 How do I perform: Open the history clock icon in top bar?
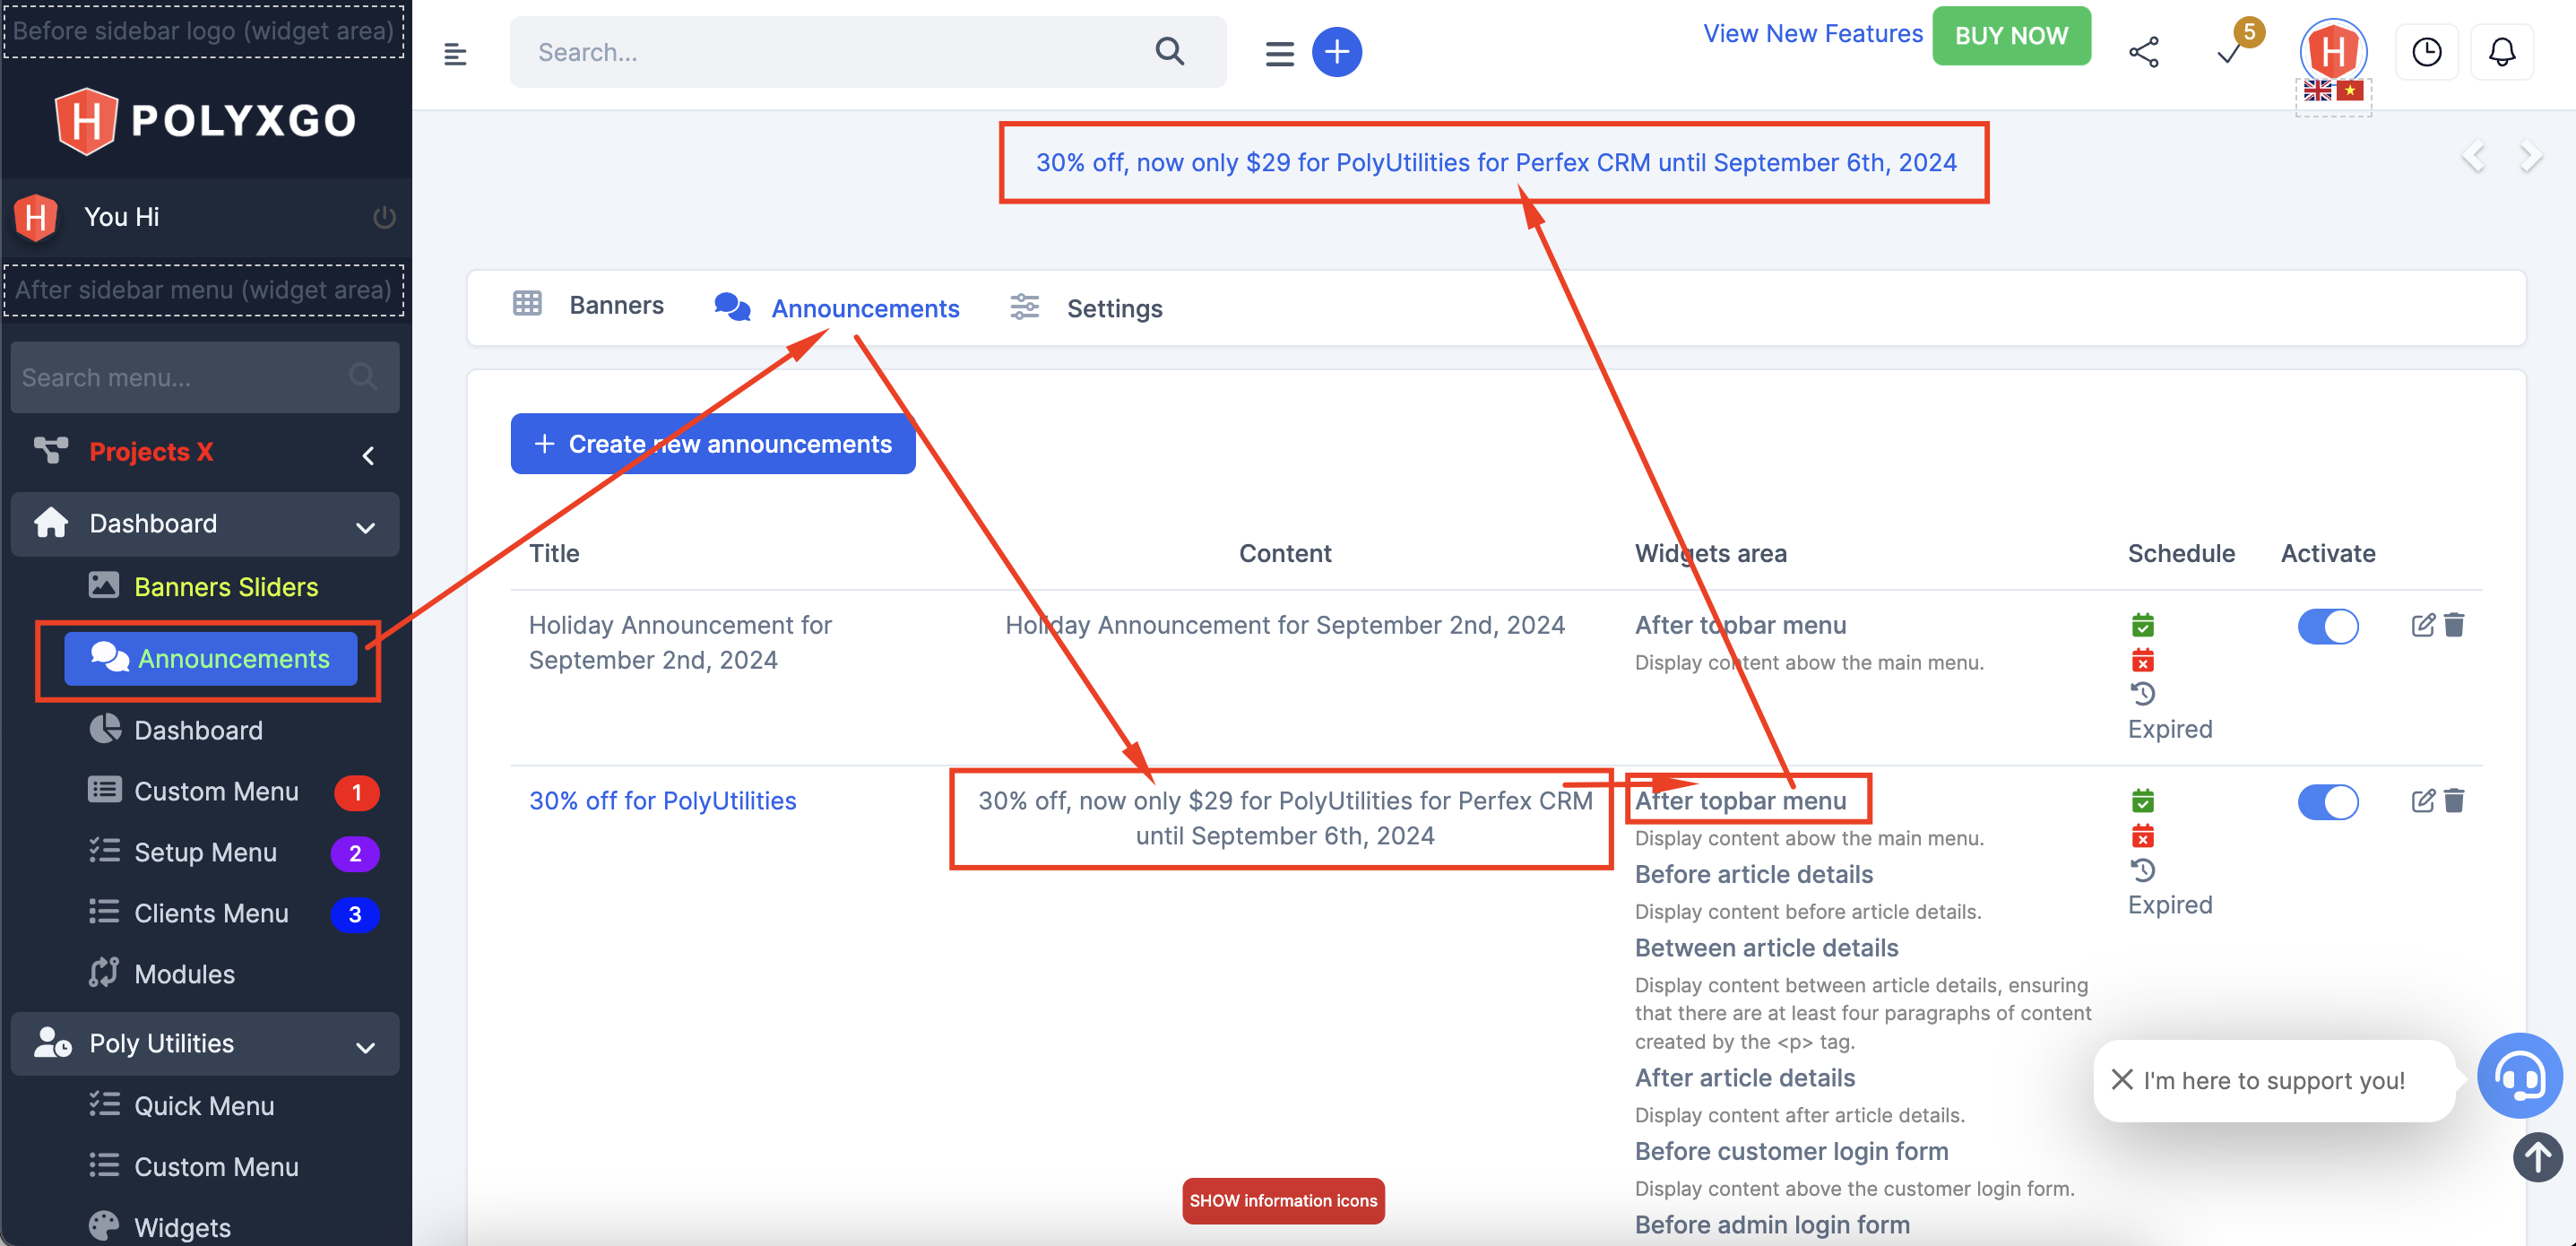(2428, 51)
